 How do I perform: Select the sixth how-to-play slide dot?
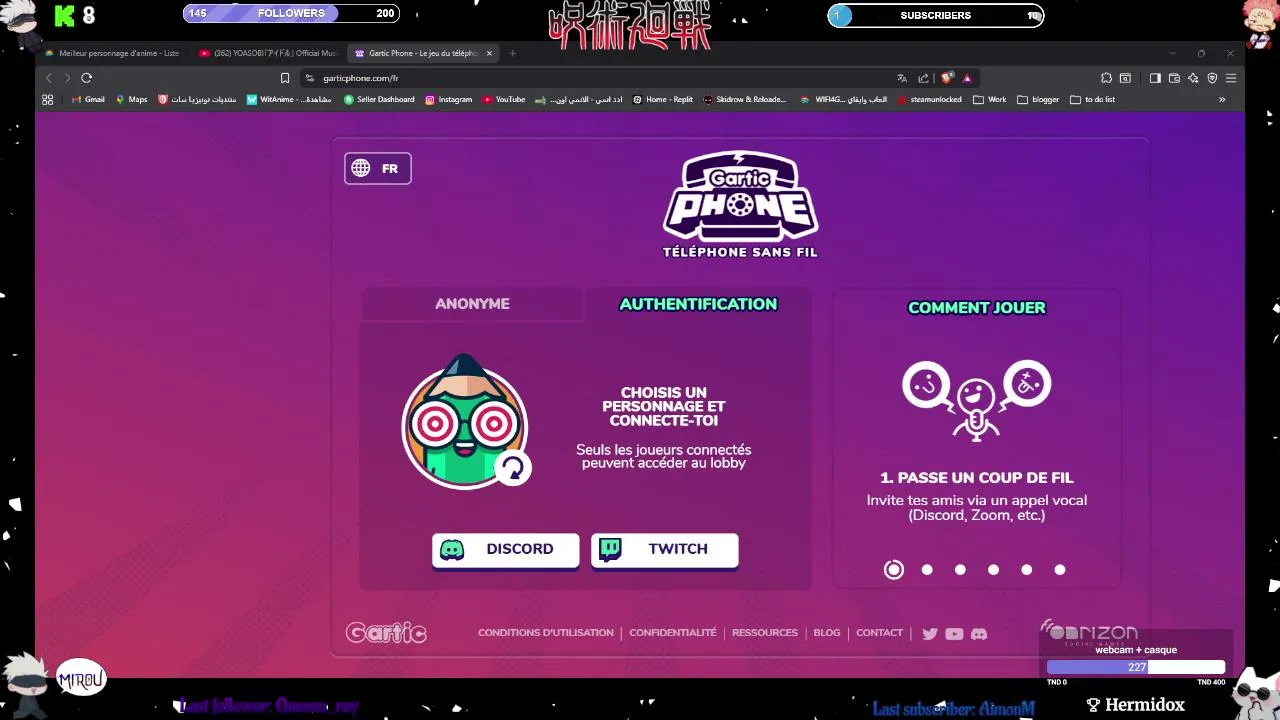pos(1060,569)
